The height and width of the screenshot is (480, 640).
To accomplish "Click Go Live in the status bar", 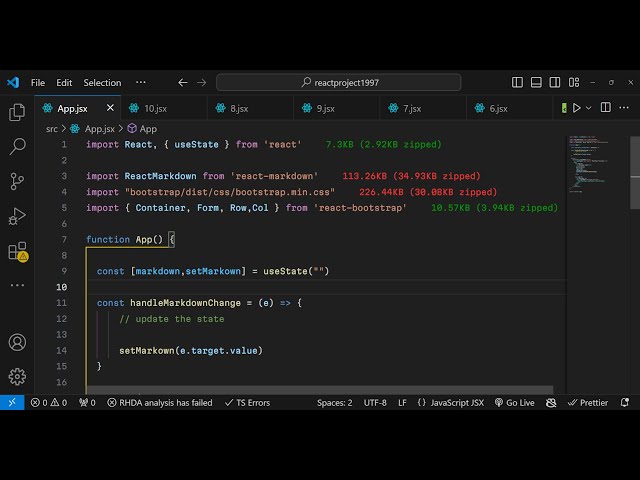I will (x=514, y=402).
